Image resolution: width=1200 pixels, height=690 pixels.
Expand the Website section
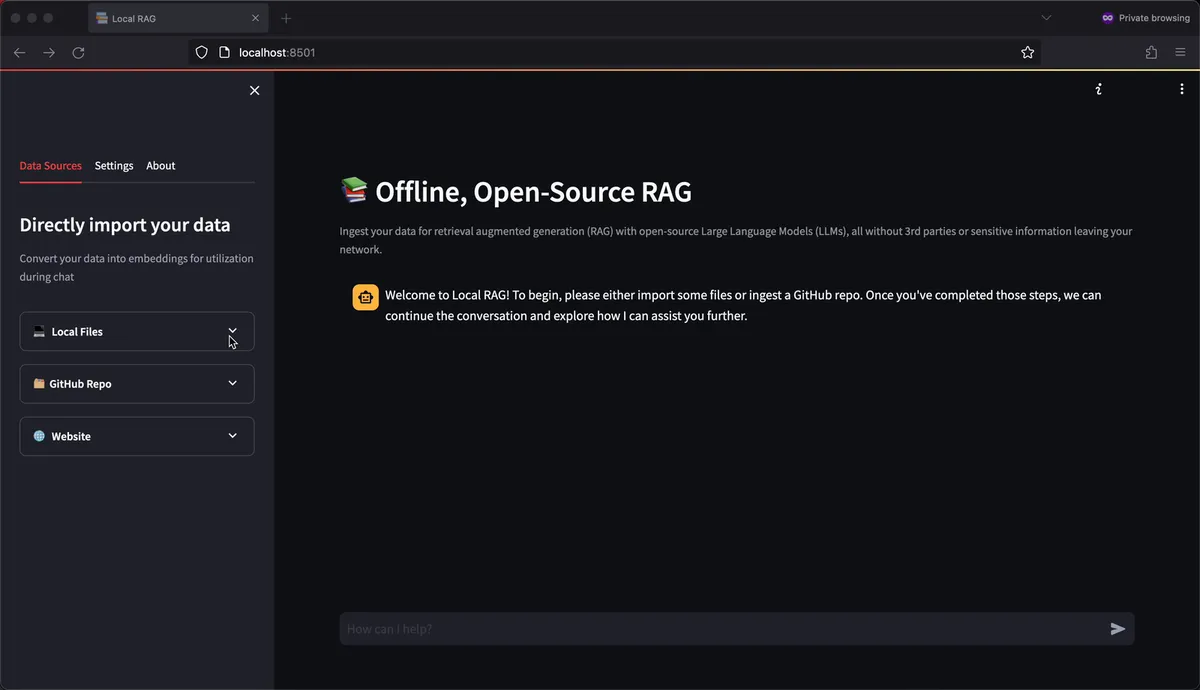pos(137,436)
